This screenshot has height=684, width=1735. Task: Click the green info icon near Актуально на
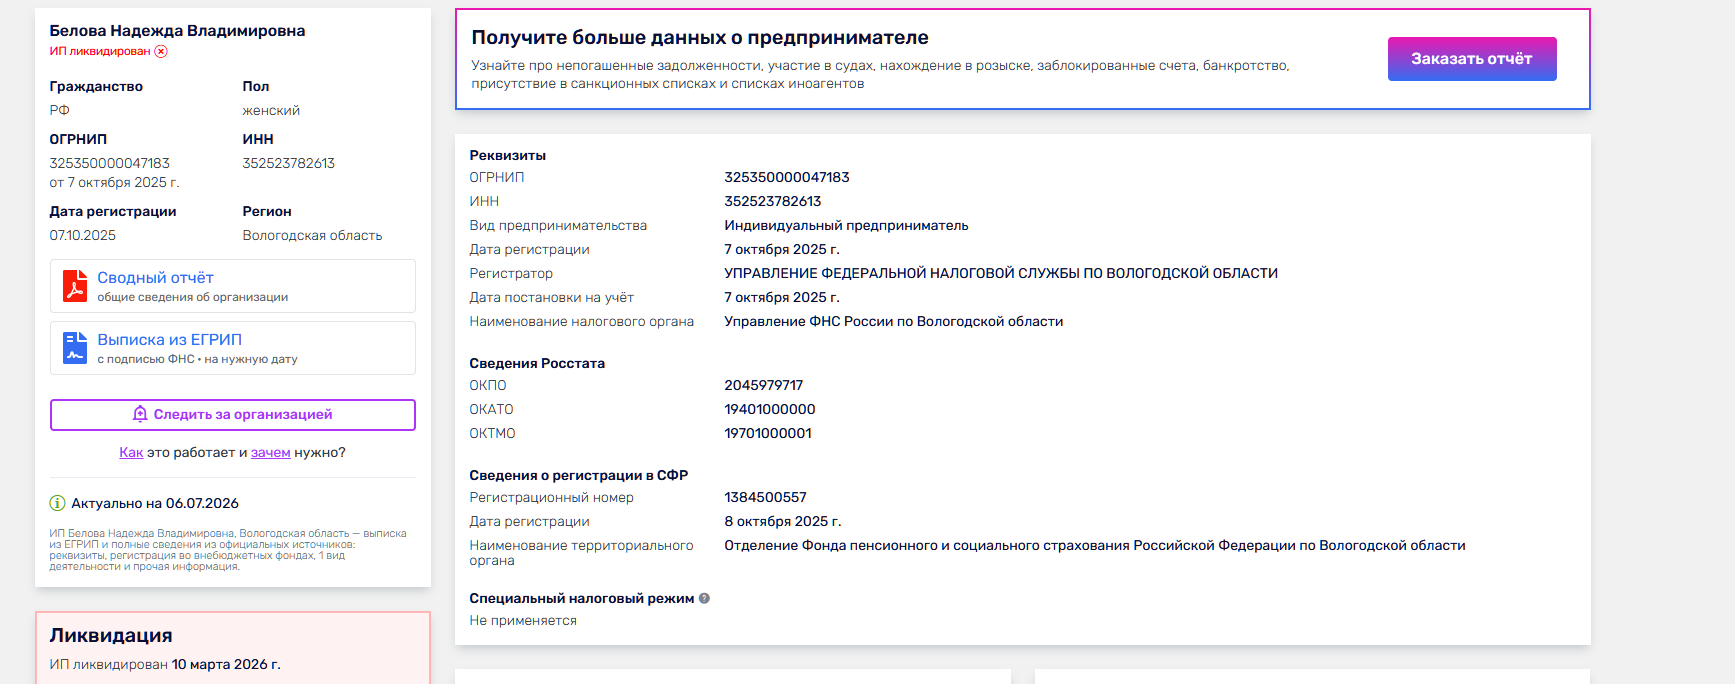tap(57, 503)
